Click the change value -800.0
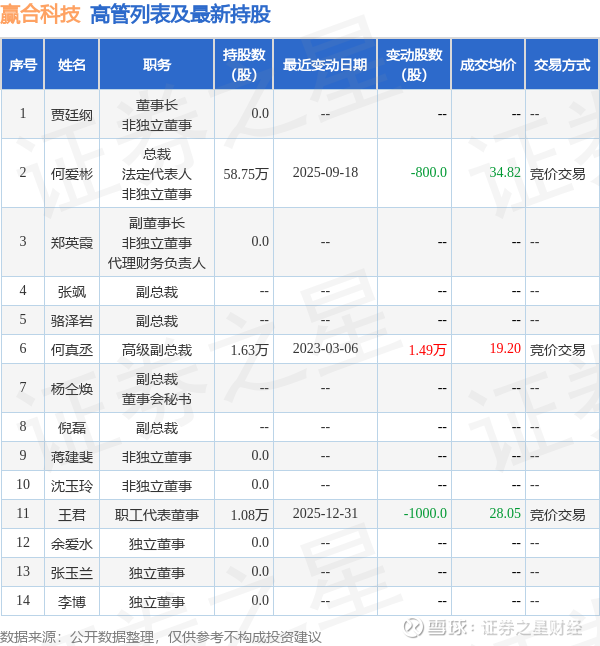Image resolution: width=600 pixels, height=646 pixels. [x=429, y=172]
